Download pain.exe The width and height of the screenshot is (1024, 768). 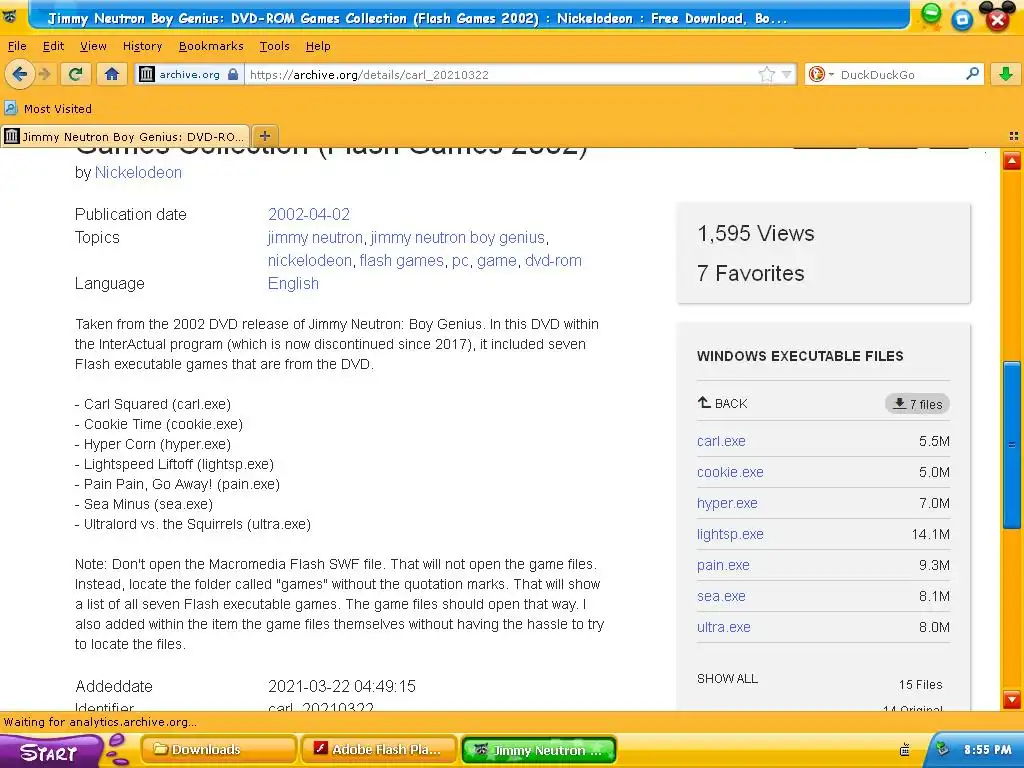pyautogui.click(x=723, y=565)
